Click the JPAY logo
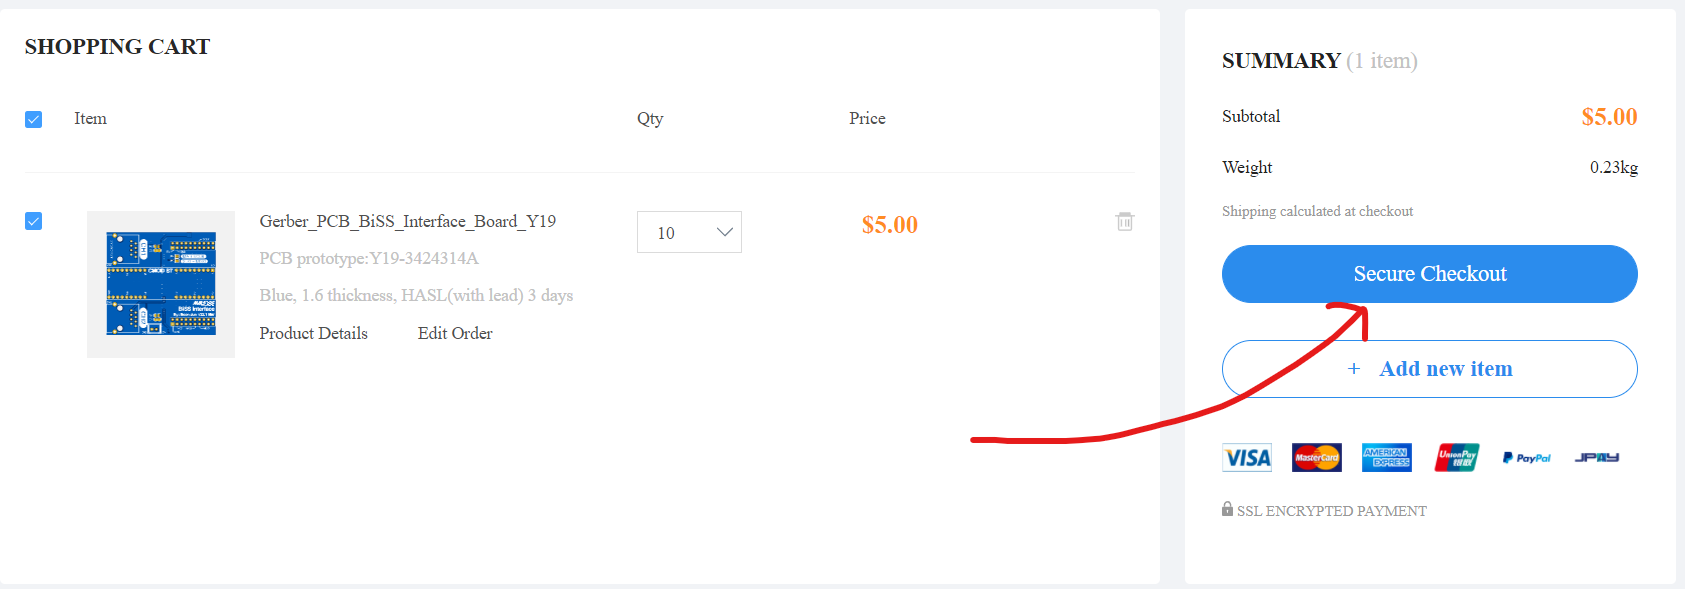 point(1597,458)
